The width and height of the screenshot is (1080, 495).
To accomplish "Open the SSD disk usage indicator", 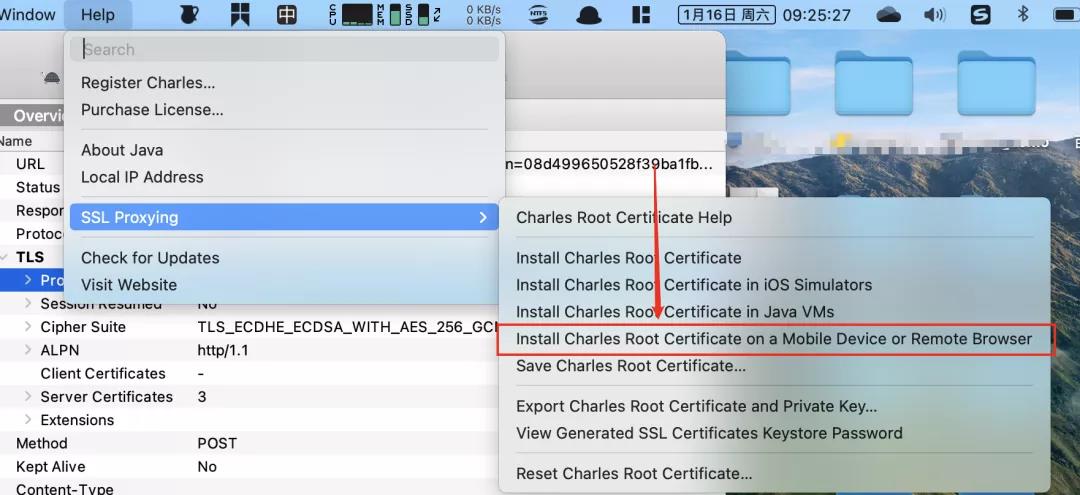I will point(417,14).
